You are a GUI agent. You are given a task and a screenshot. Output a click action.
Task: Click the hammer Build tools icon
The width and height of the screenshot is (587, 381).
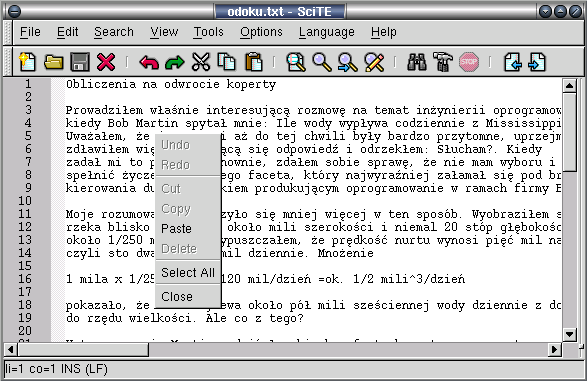[x=443, y=62]
